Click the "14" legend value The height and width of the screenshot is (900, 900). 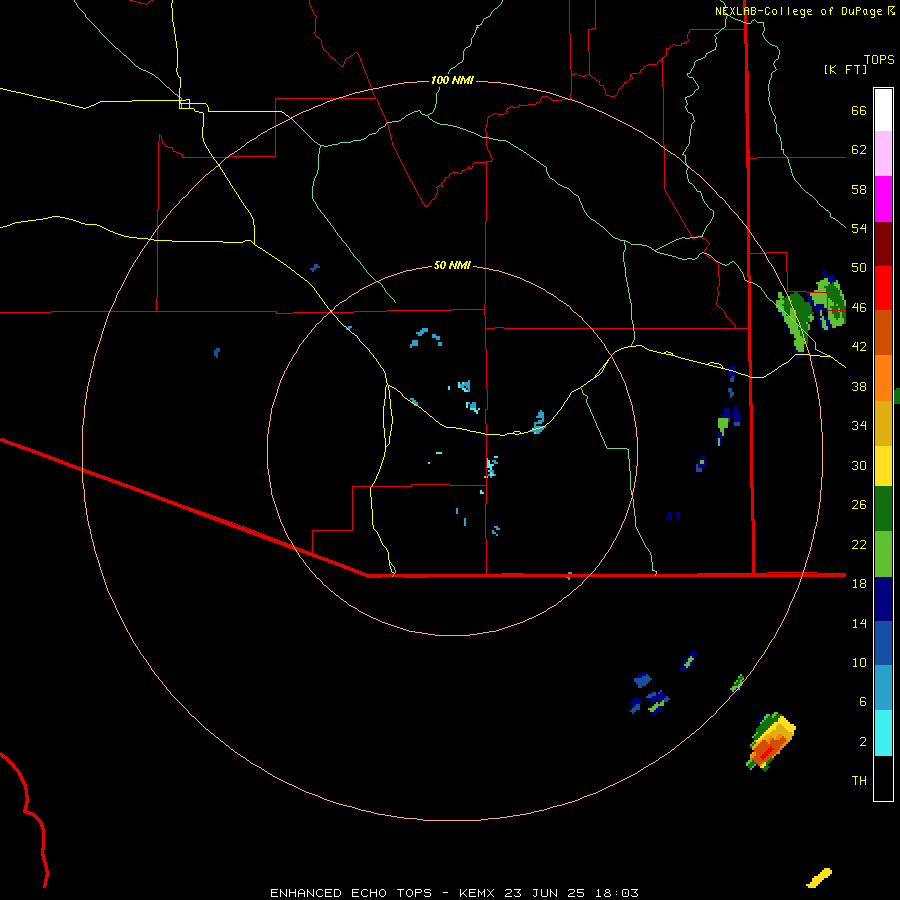(x=859, y=623)
